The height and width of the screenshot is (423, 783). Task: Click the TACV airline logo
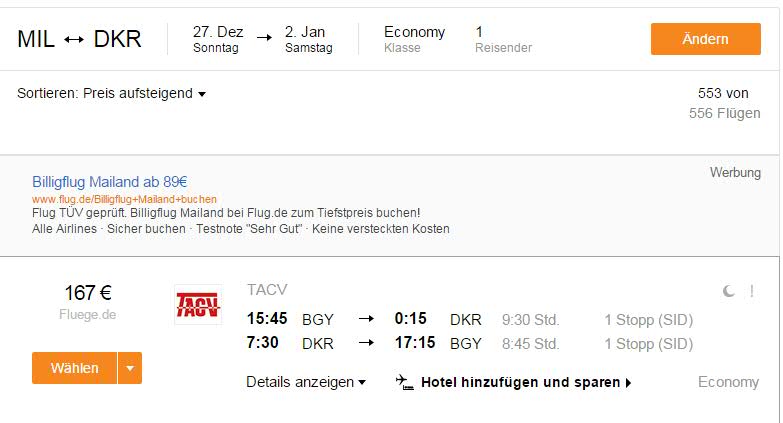coord(198,305)
